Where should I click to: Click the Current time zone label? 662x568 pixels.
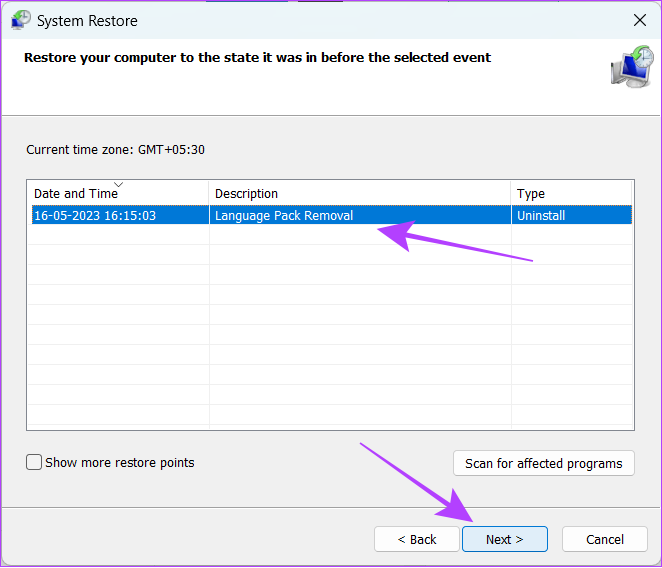(x=115, y=149)
